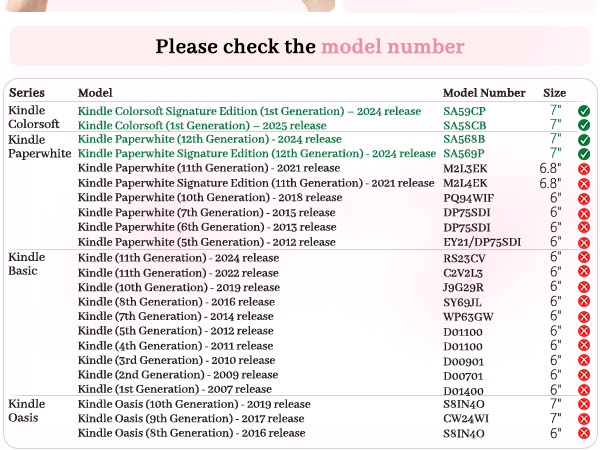The image size is (600, 450).
Task: Click the Series column header
Action: 27,93
